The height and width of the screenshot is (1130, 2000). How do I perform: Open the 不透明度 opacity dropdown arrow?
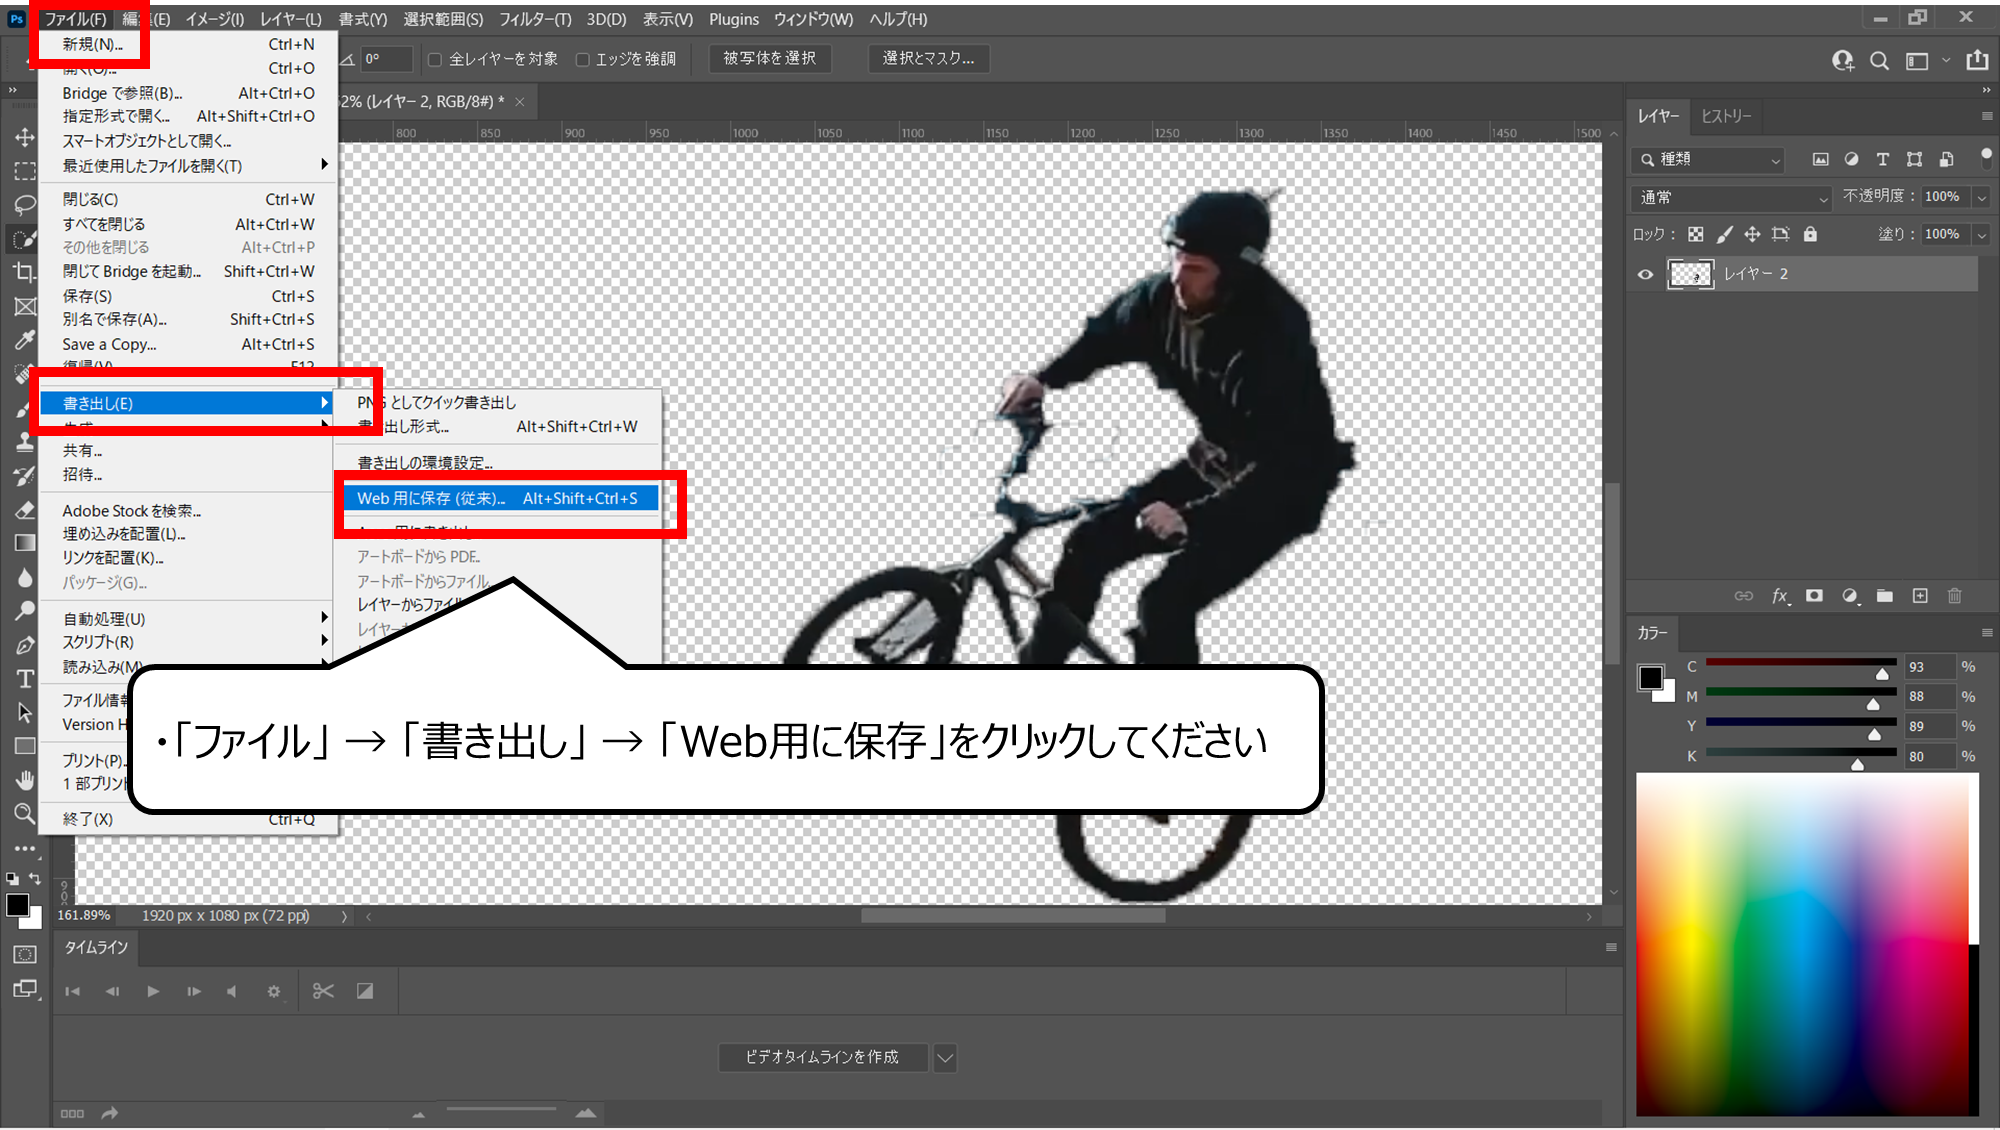[x=1980, y=198]
